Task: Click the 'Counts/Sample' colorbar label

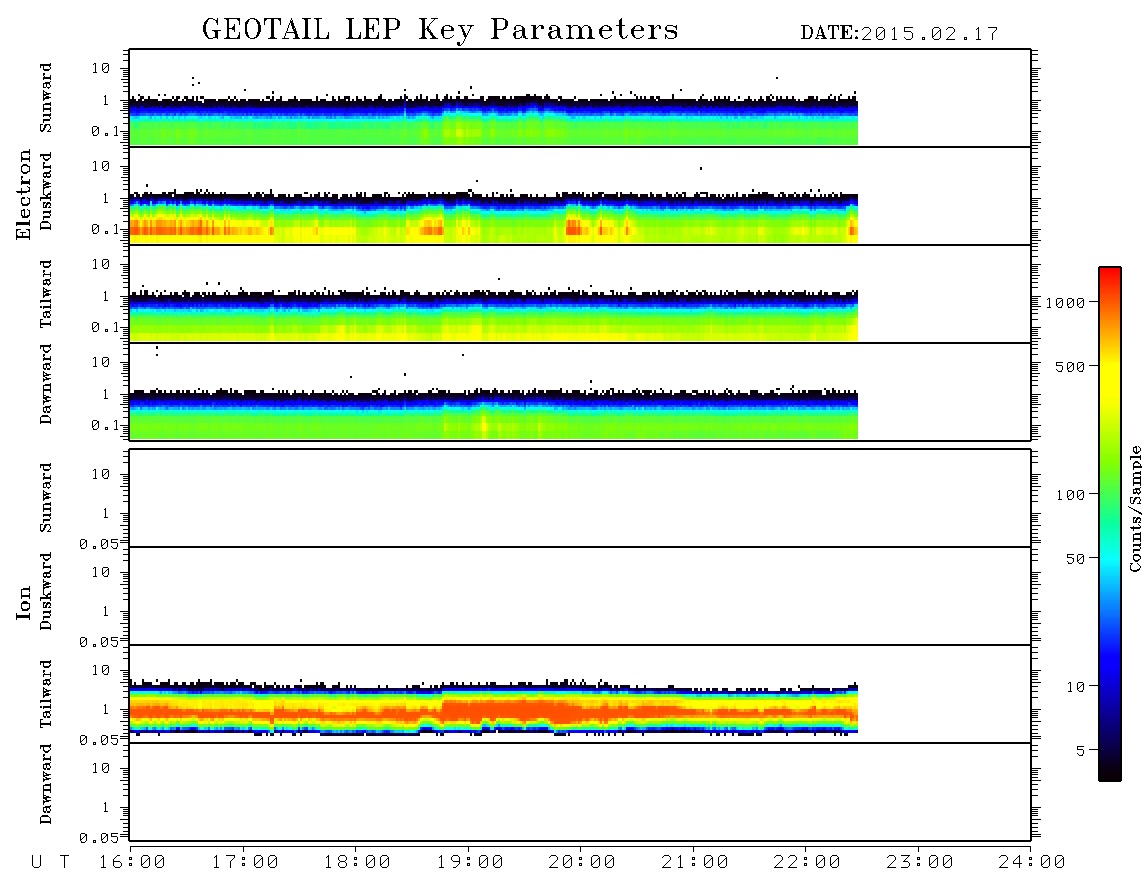Action: point(1135,509)
